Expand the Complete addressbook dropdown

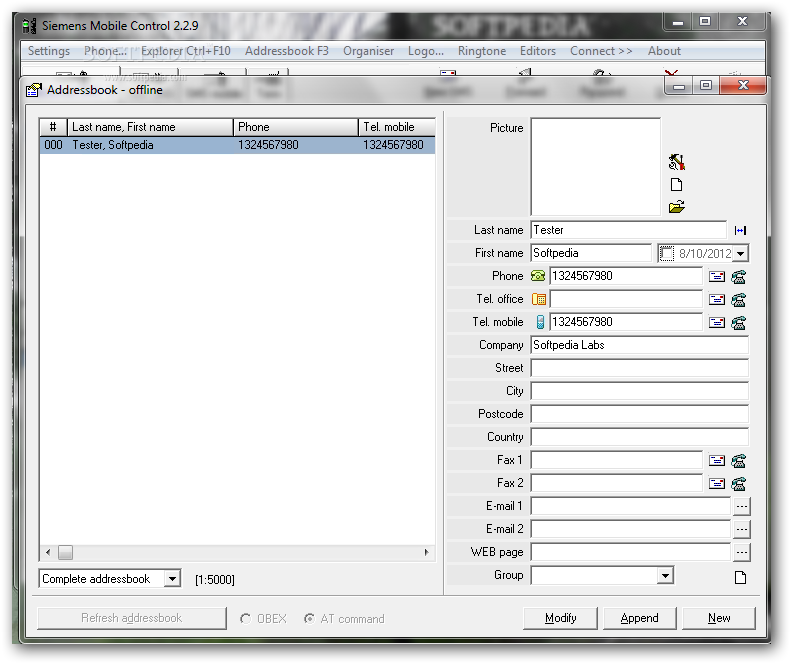pos(172,579)
